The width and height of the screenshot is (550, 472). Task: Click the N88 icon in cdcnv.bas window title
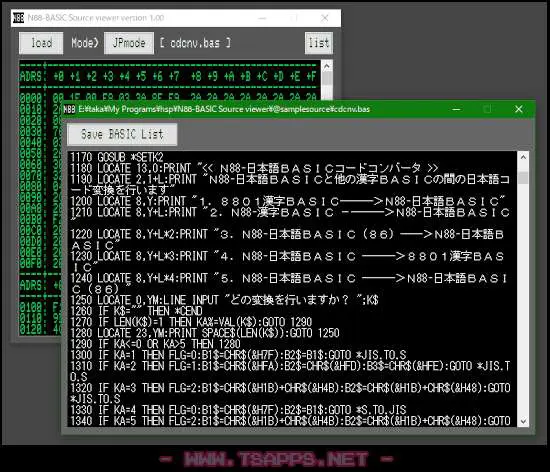tap(69, 109)
